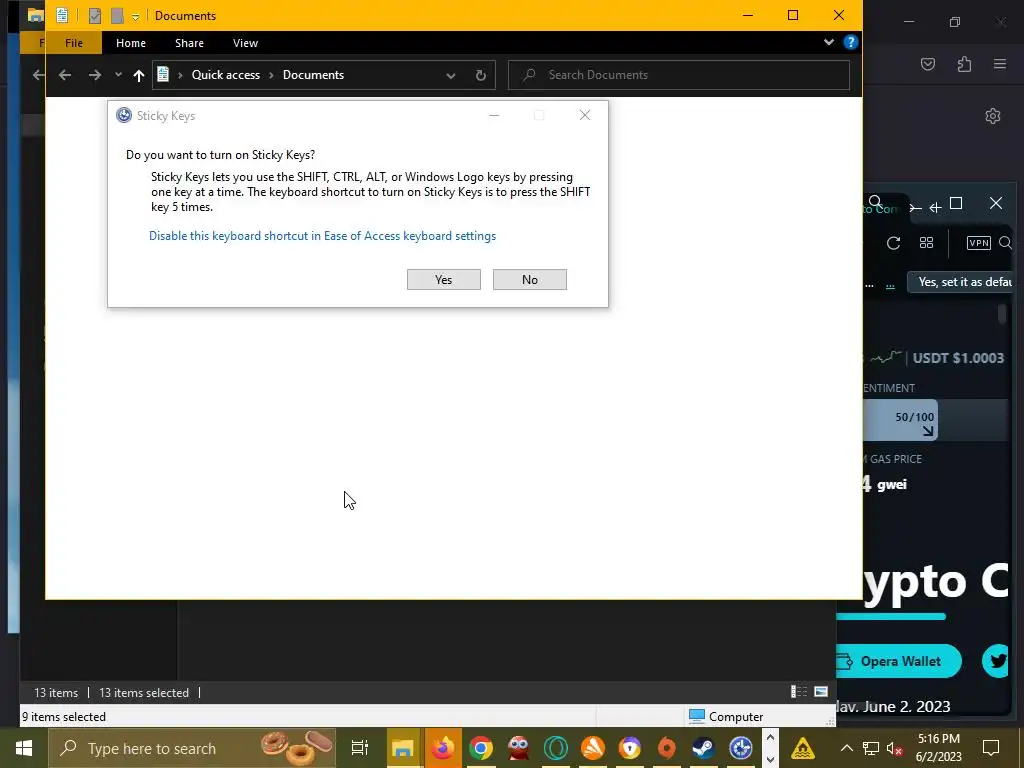The image size is (1024, 768).
Task: Click the Properties icon in Explorer title bar
Action: [x=95, y=16]
